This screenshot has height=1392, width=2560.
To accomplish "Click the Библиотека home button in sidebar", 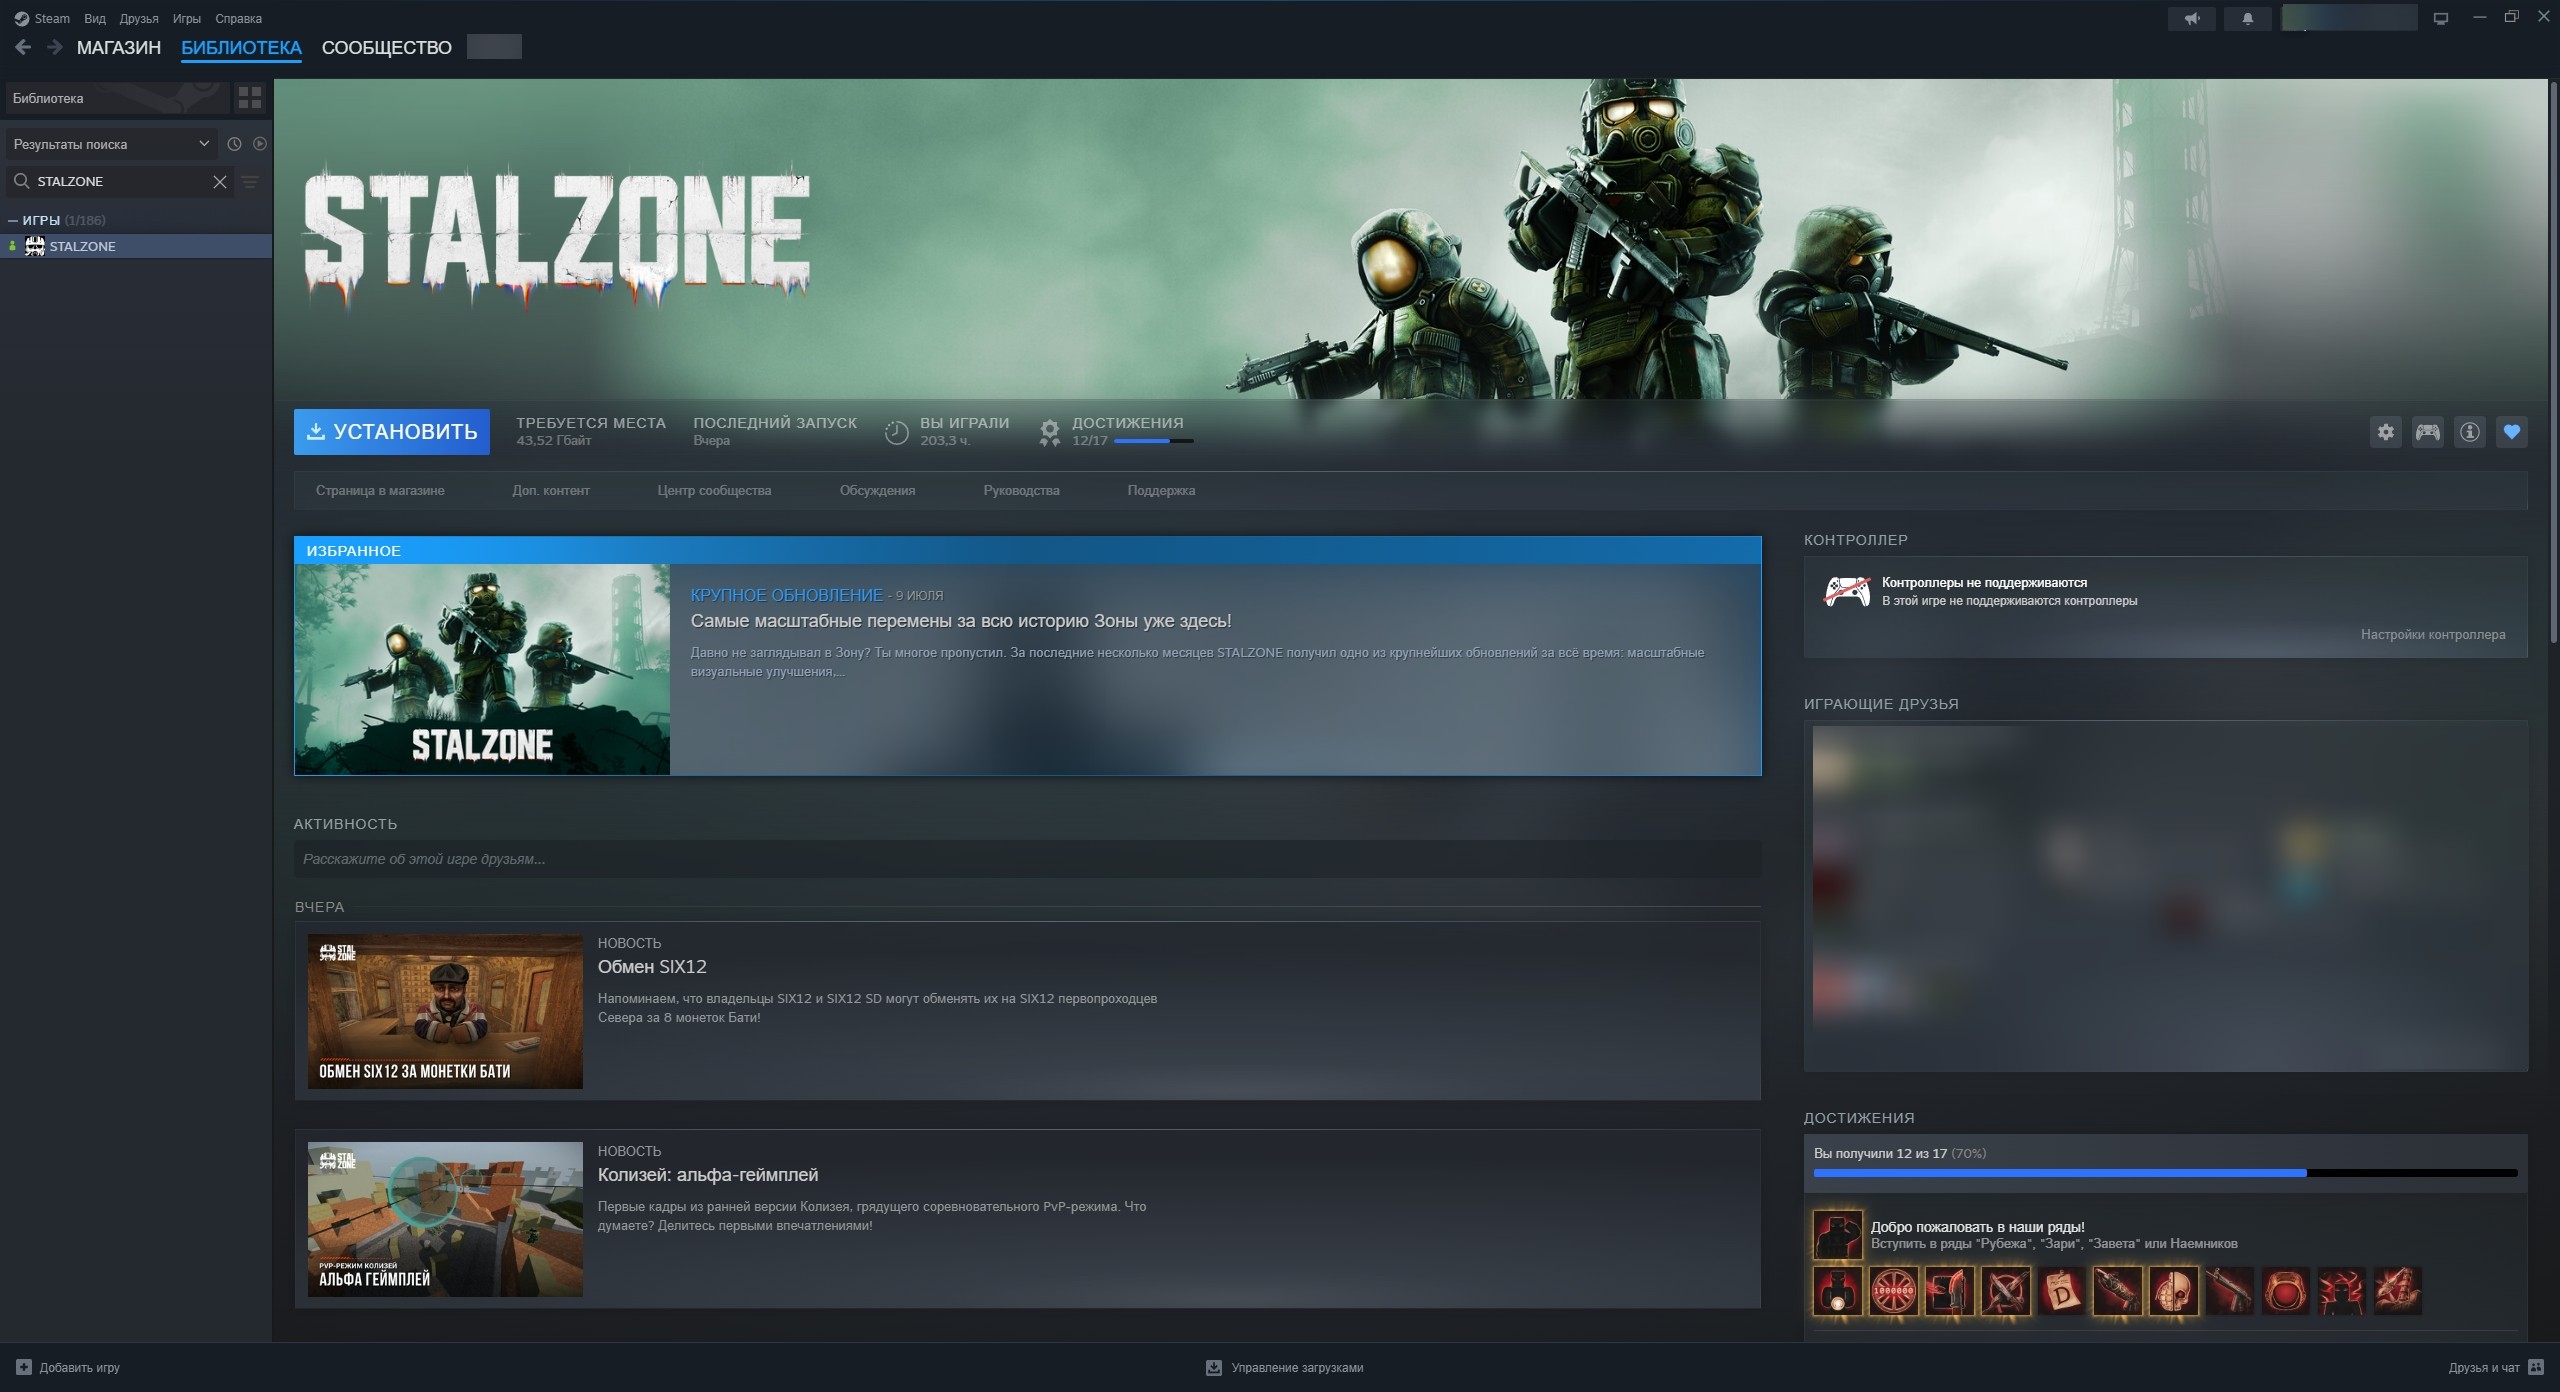I will click(118, 98).
